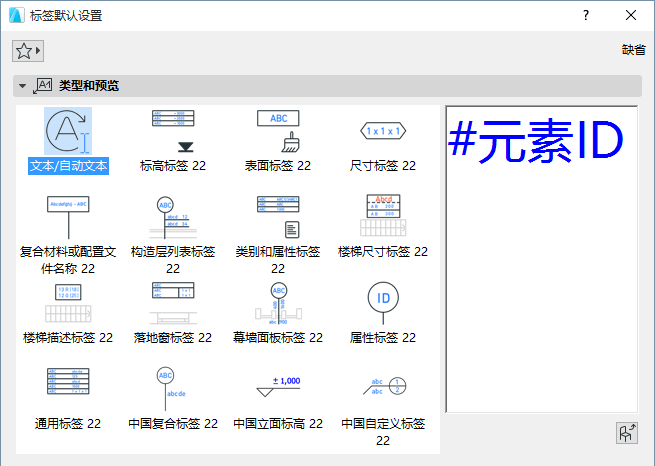Pick the 尺寸标签 22 label icon
This screenshot has height=466, width=655.
point(383,131)
